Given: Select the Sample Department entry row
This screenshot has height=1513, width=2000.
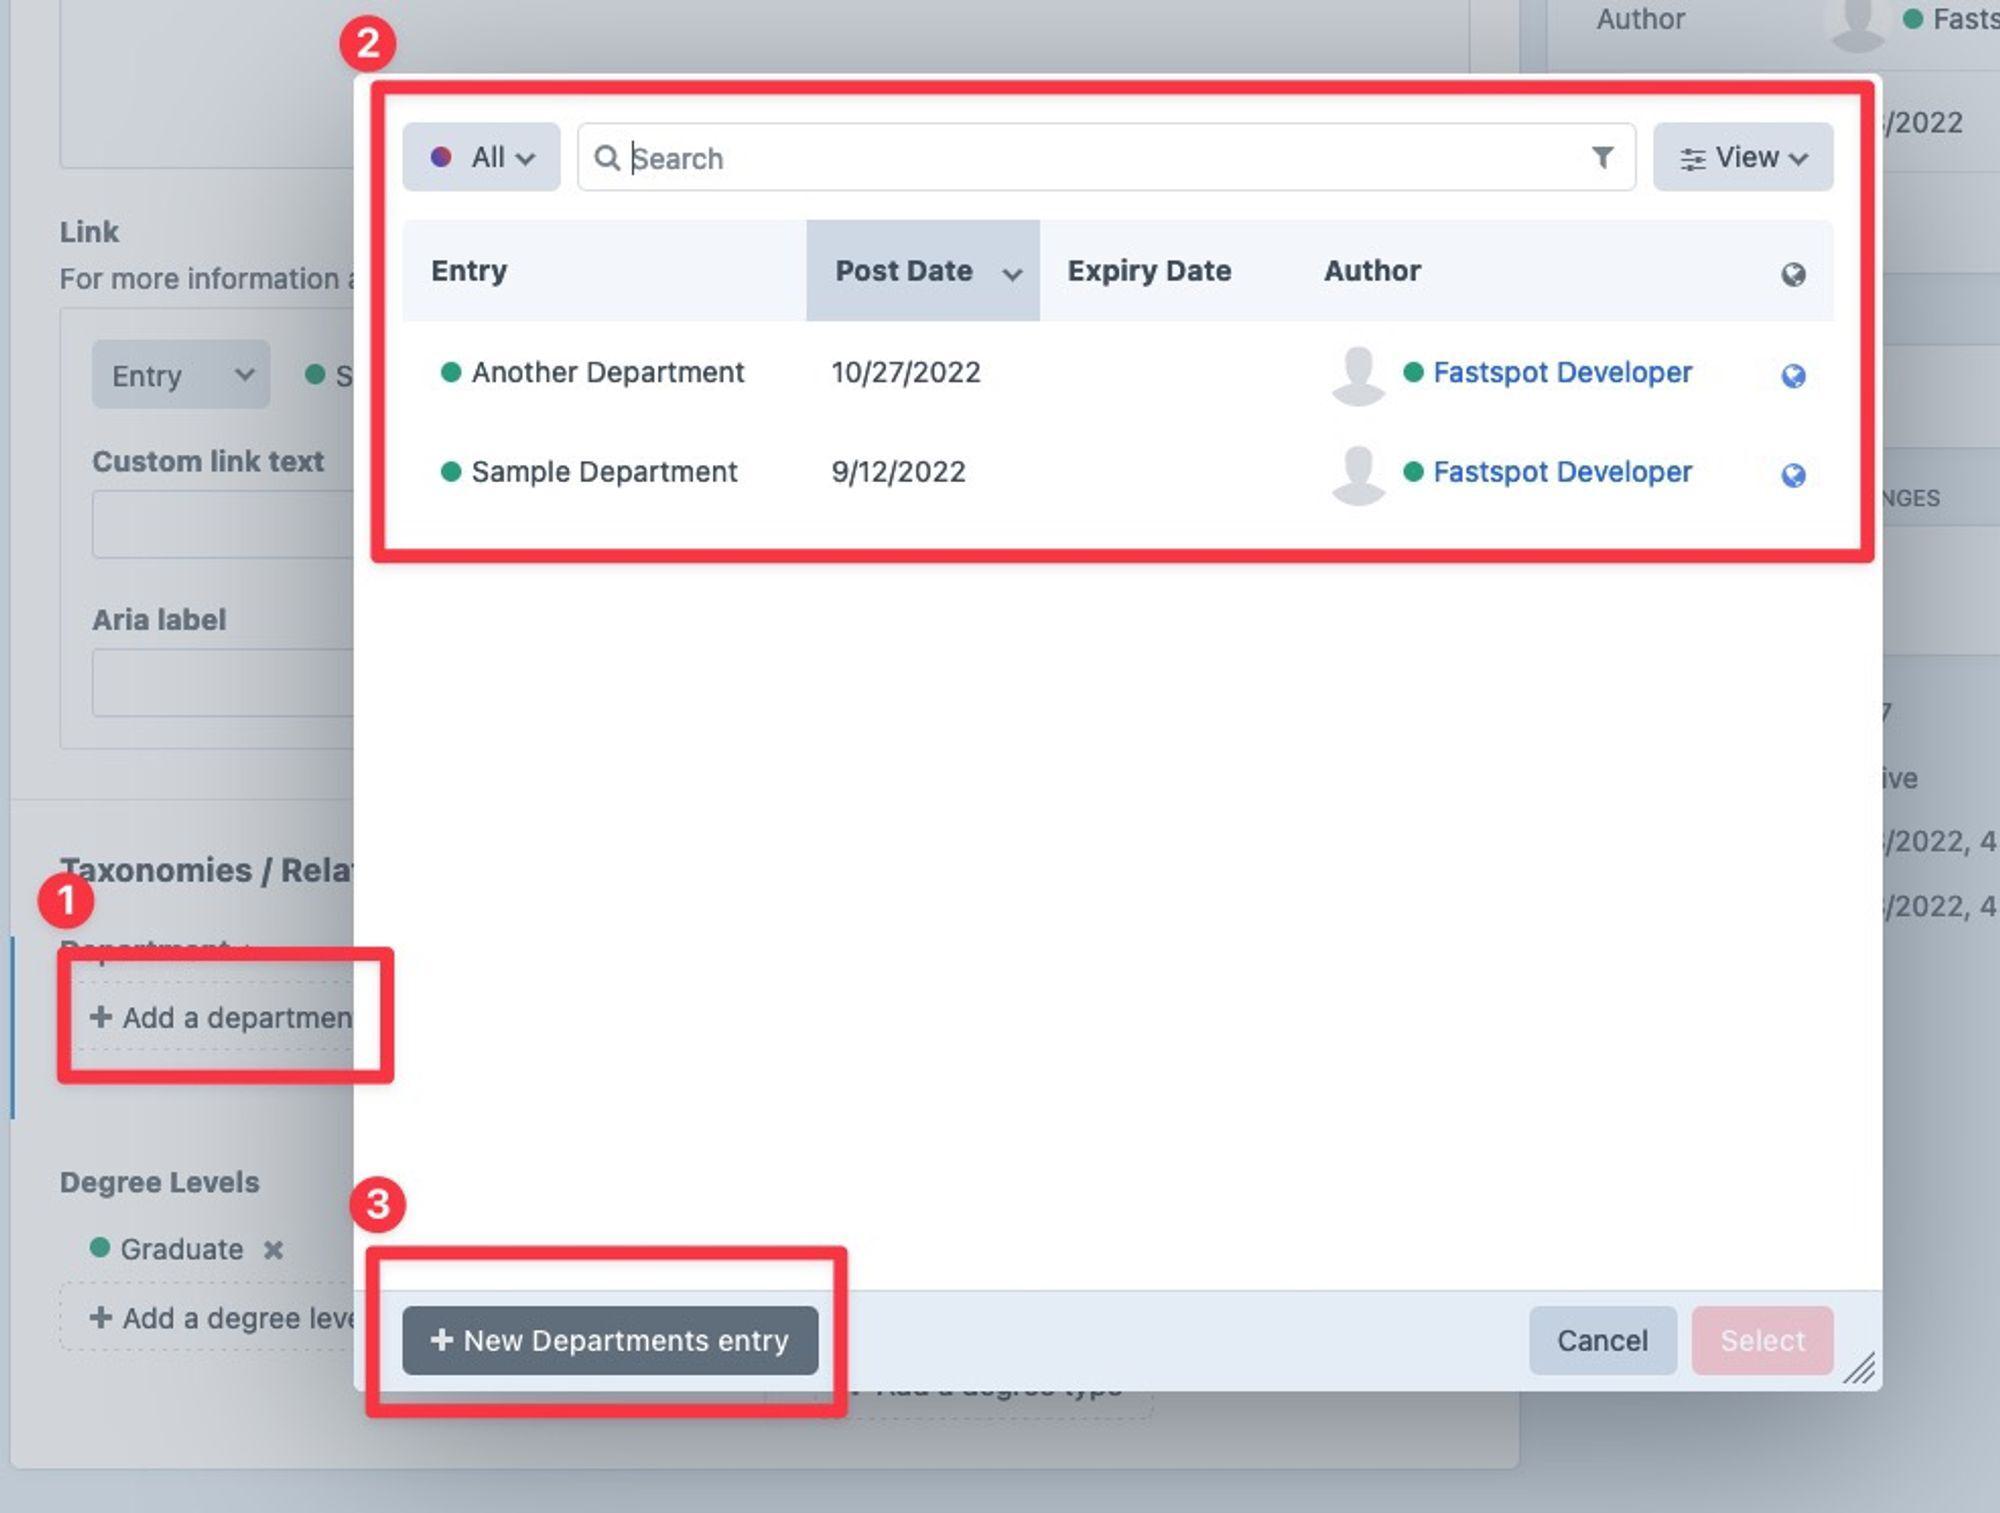Looking at the screenshot, I should click(604, 471).
